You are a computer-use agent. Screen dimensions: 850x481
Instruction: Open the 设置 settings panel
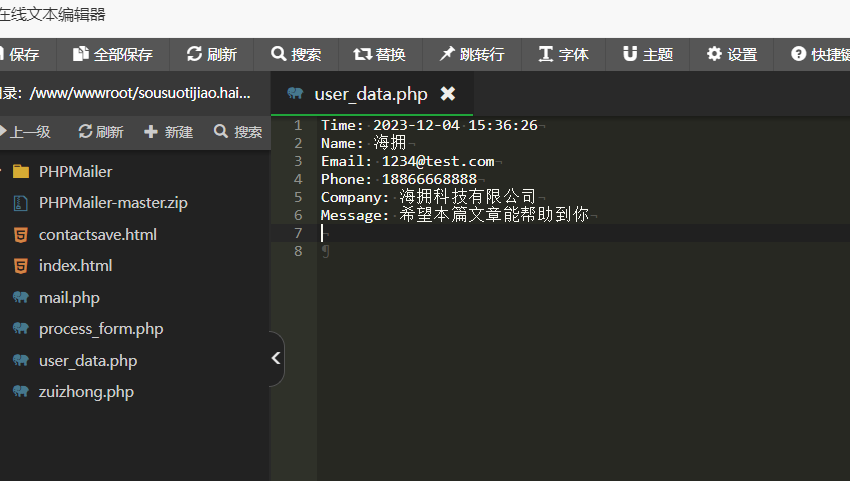pos(731,54)
